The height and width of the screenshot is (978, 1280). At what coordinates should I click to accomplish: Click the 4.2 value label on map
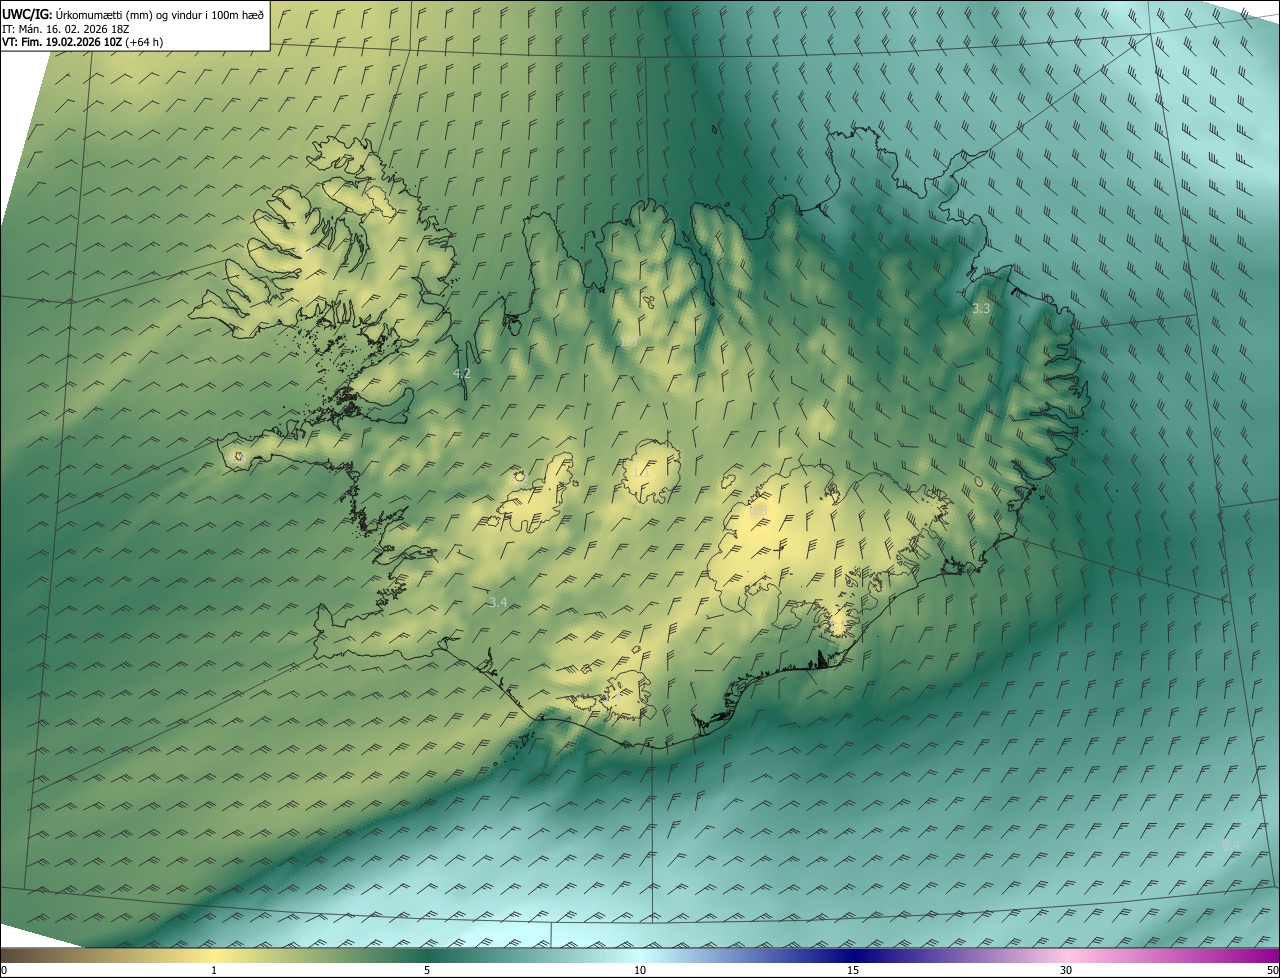point(461,373)
